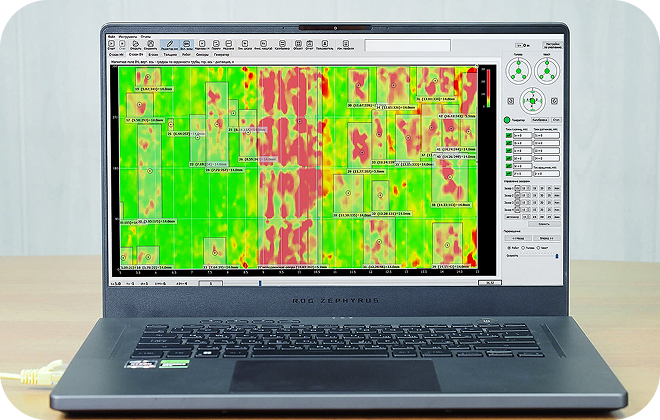Click the top-left circular sensor wheel diagram
Image resolution: width=660 pixels, height=420 pixels.
(517, 70)
